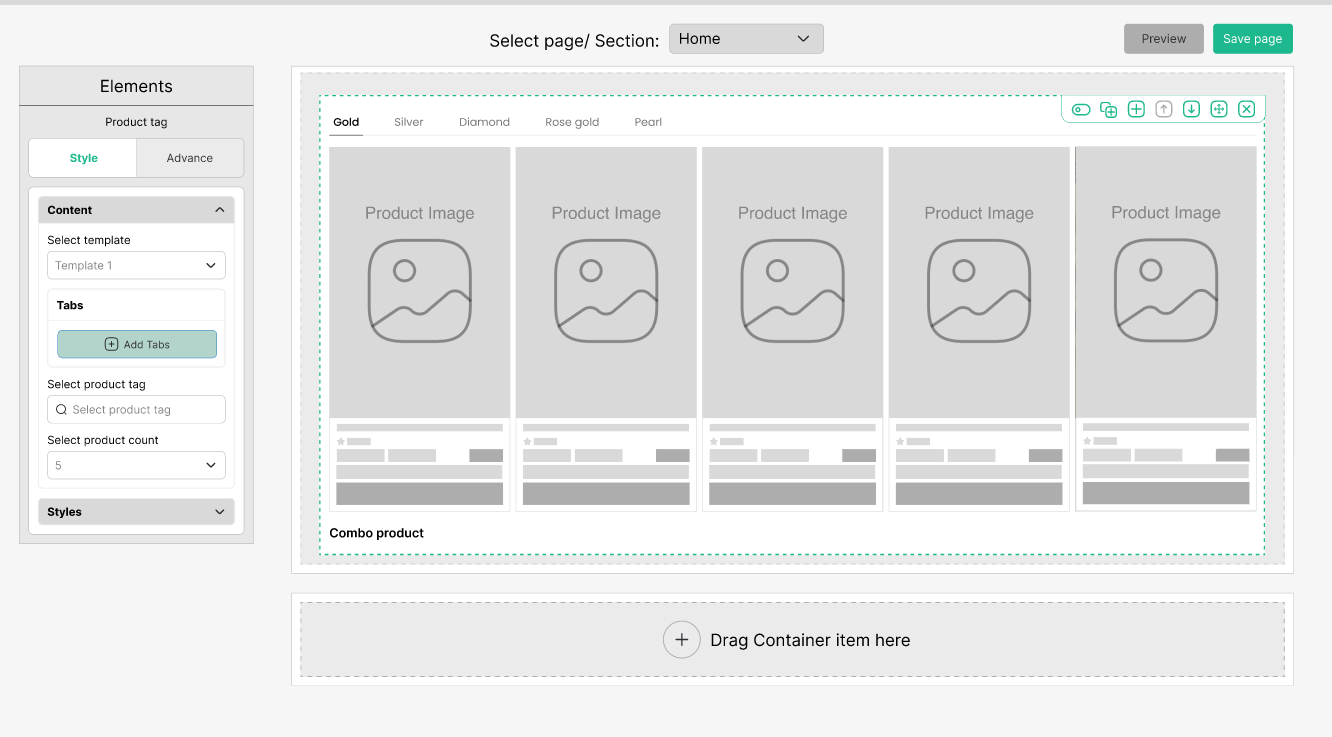This screenshot has height=737, width=1332.
Task: Click the Tabs heading in Content section
Action: coord(70,305)
